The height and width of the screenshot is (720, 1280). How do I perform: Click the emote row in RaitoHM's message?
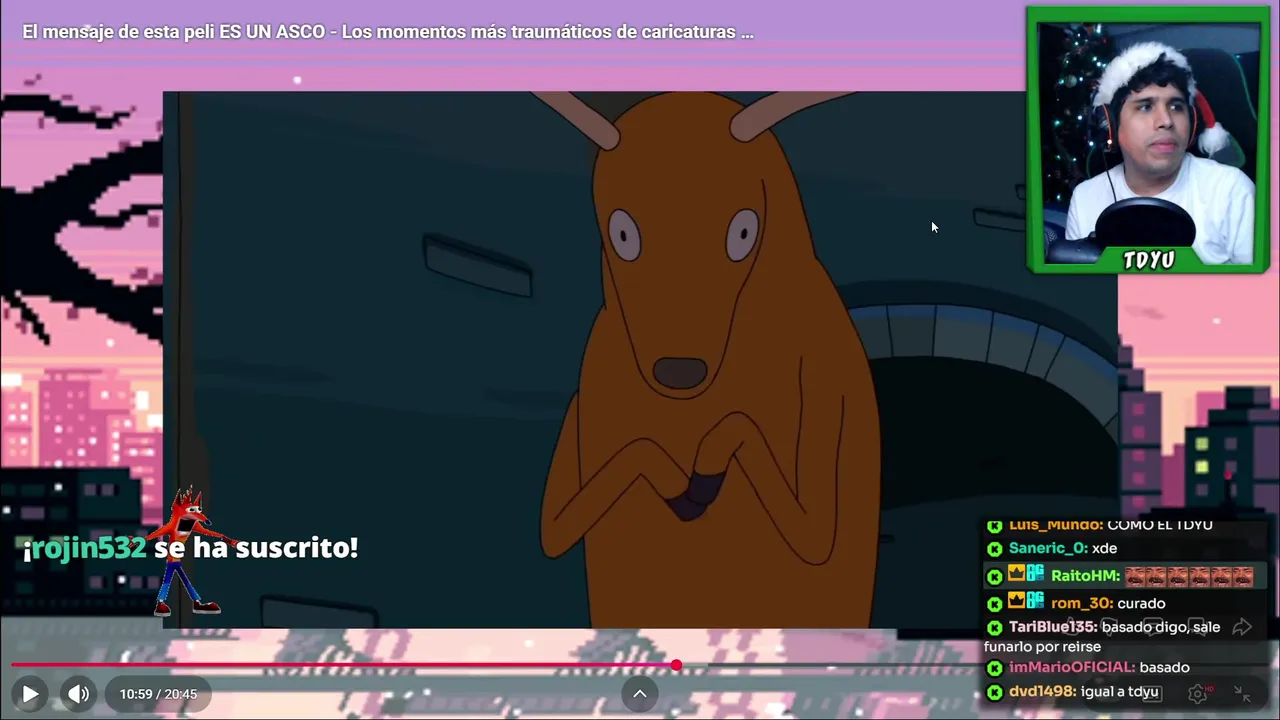pyautogui.click(x=1189, y=576)
